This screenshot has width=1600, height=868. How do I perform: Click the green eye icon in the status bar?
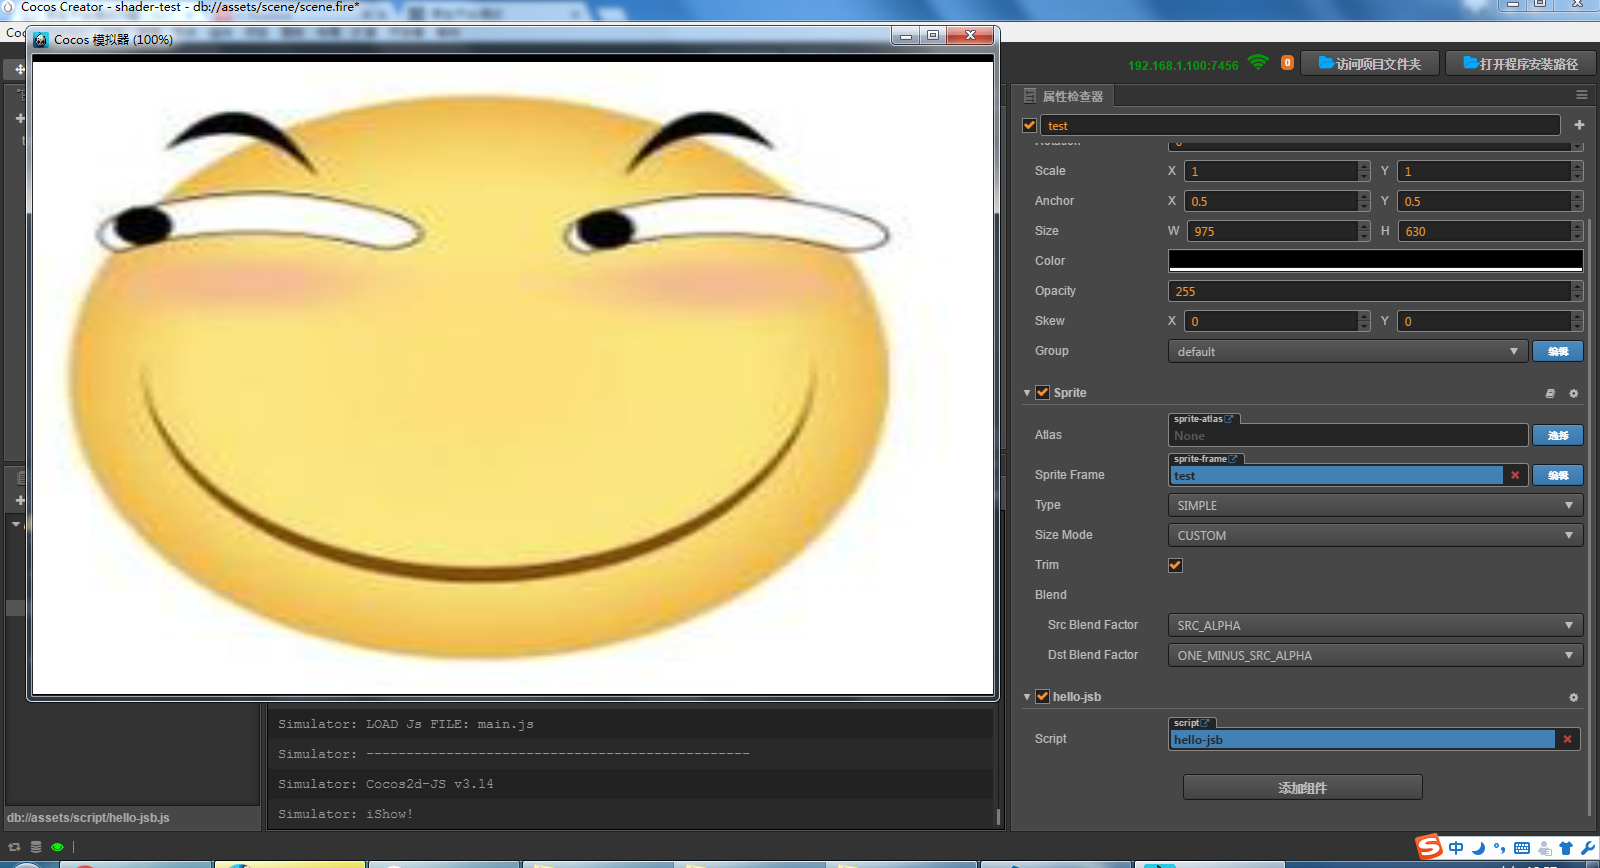coord(57,847)
